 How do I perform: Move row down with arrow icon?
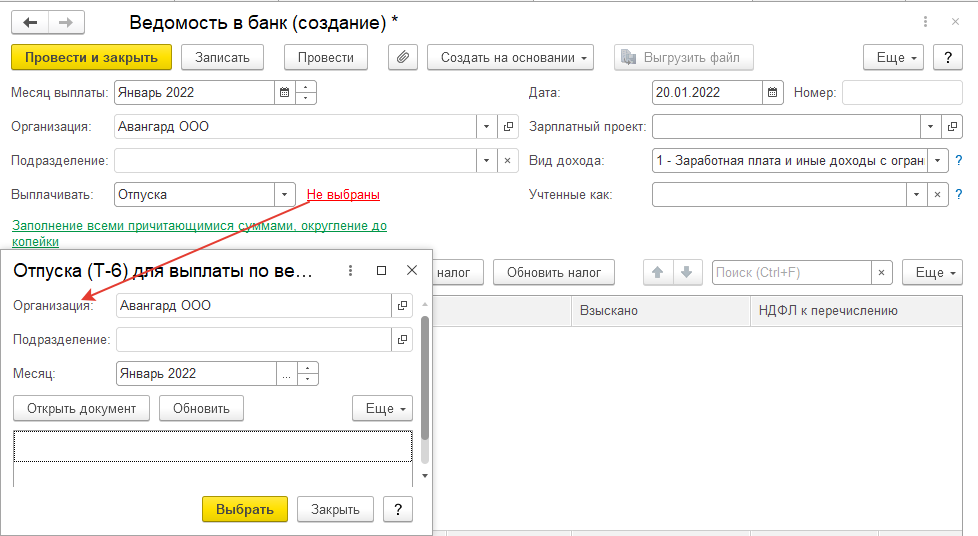[x=685, y=272]
